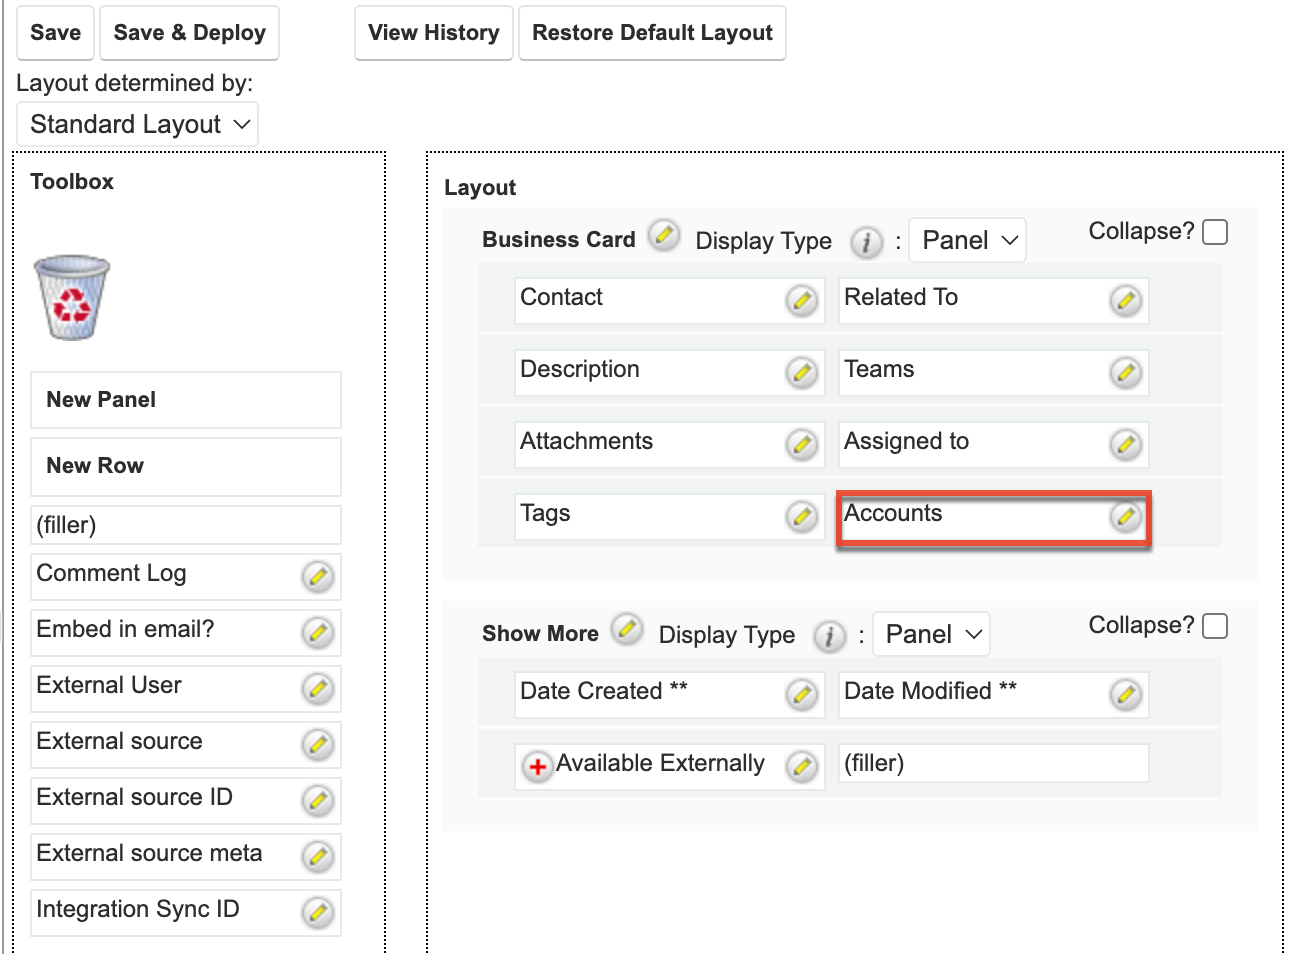Edit the Date Created field
Screen dimensions: 1296x954
click(x=801, y=694)
